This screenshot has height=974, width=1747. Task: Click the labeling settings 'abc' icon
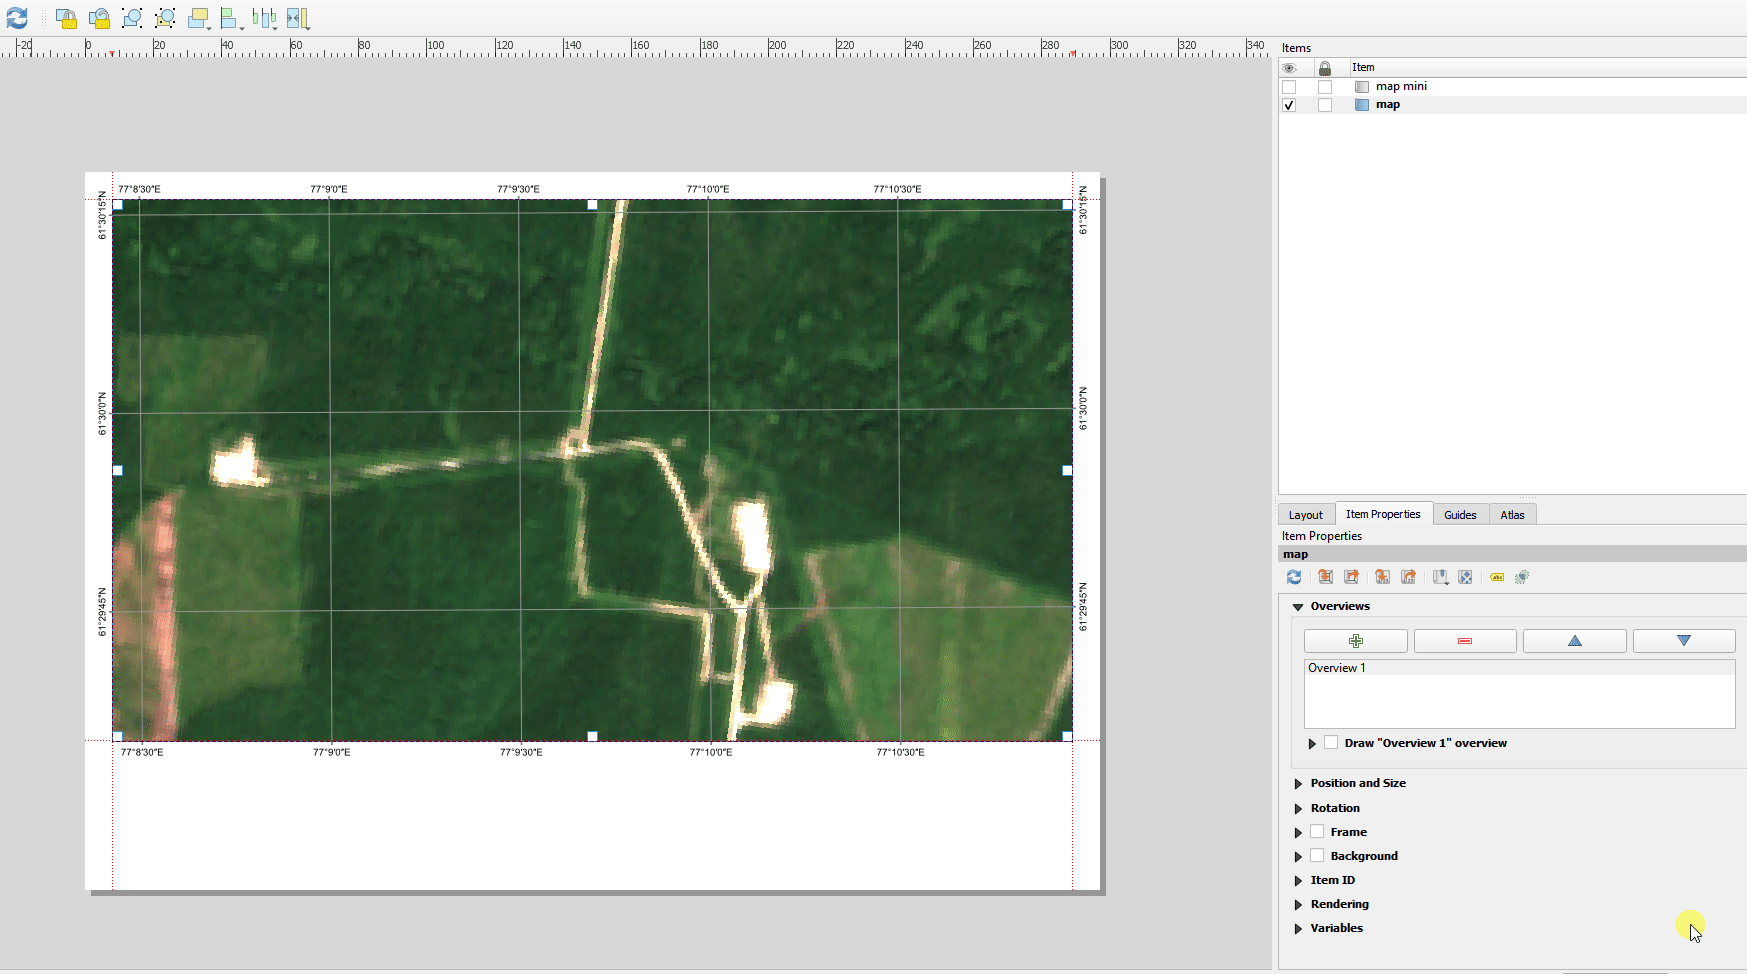(1497, 577)
